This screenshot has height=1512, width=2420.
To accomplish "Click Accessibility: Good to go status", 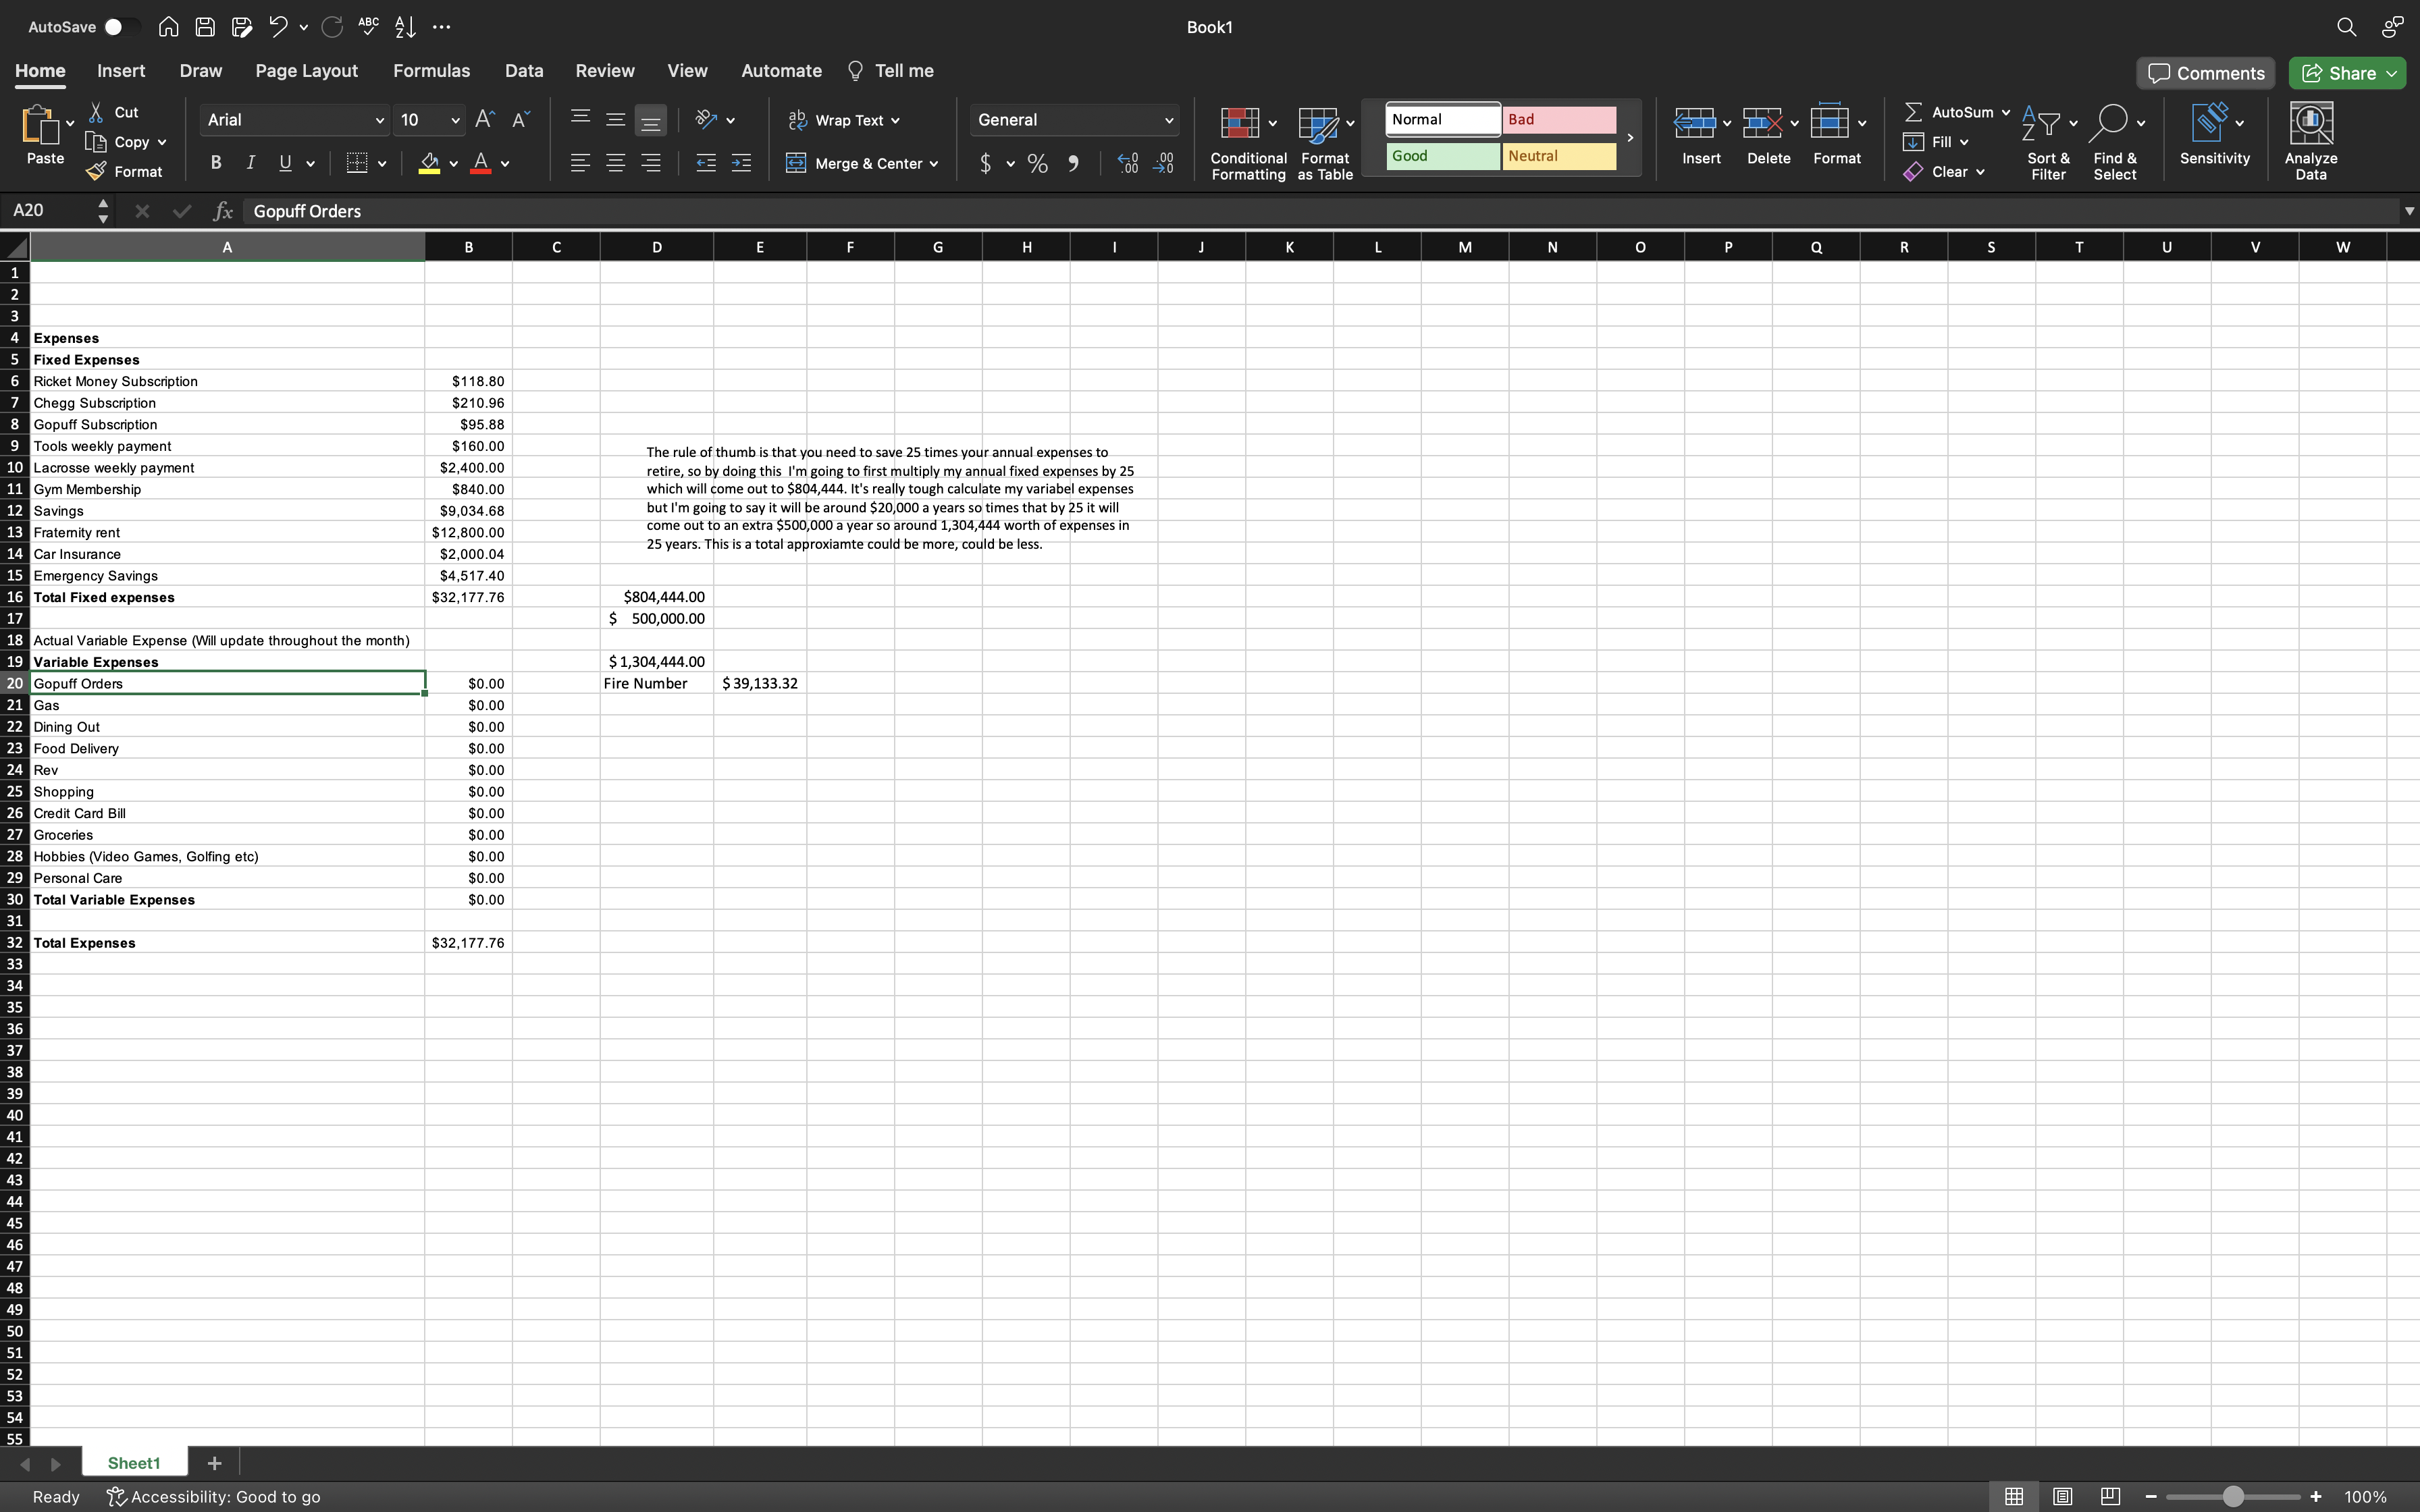I will click(x=214, y=1496).
